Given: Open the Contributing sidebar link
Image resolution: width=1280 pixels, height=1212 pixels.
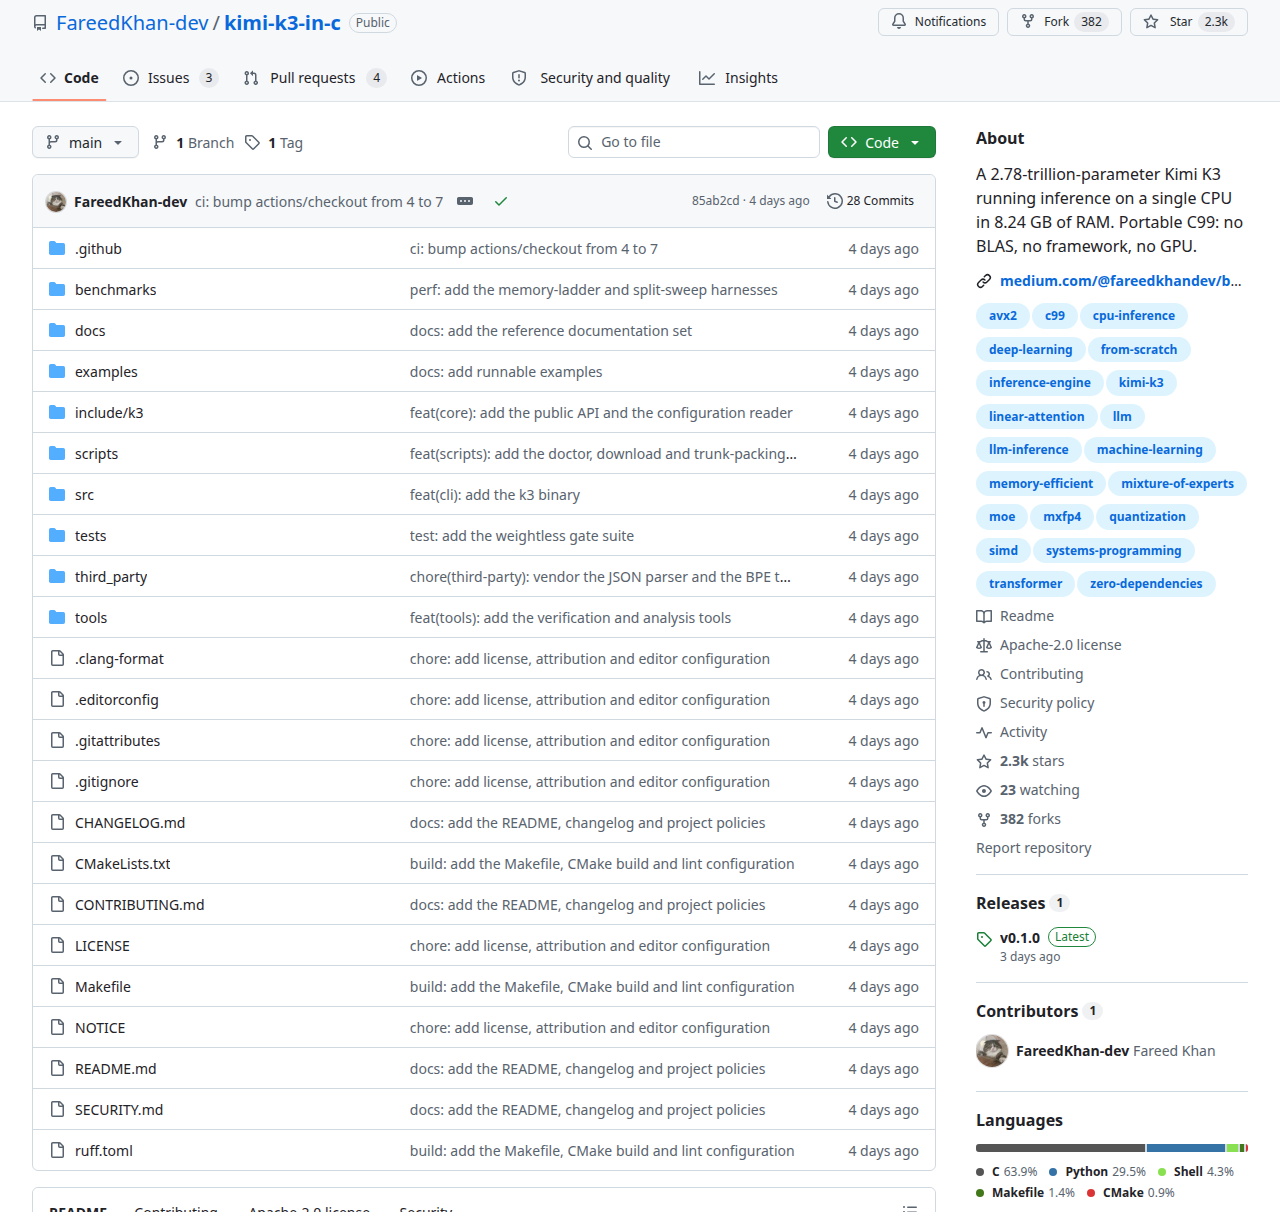Looking at the screenshot, I should tap(1030, 674).
